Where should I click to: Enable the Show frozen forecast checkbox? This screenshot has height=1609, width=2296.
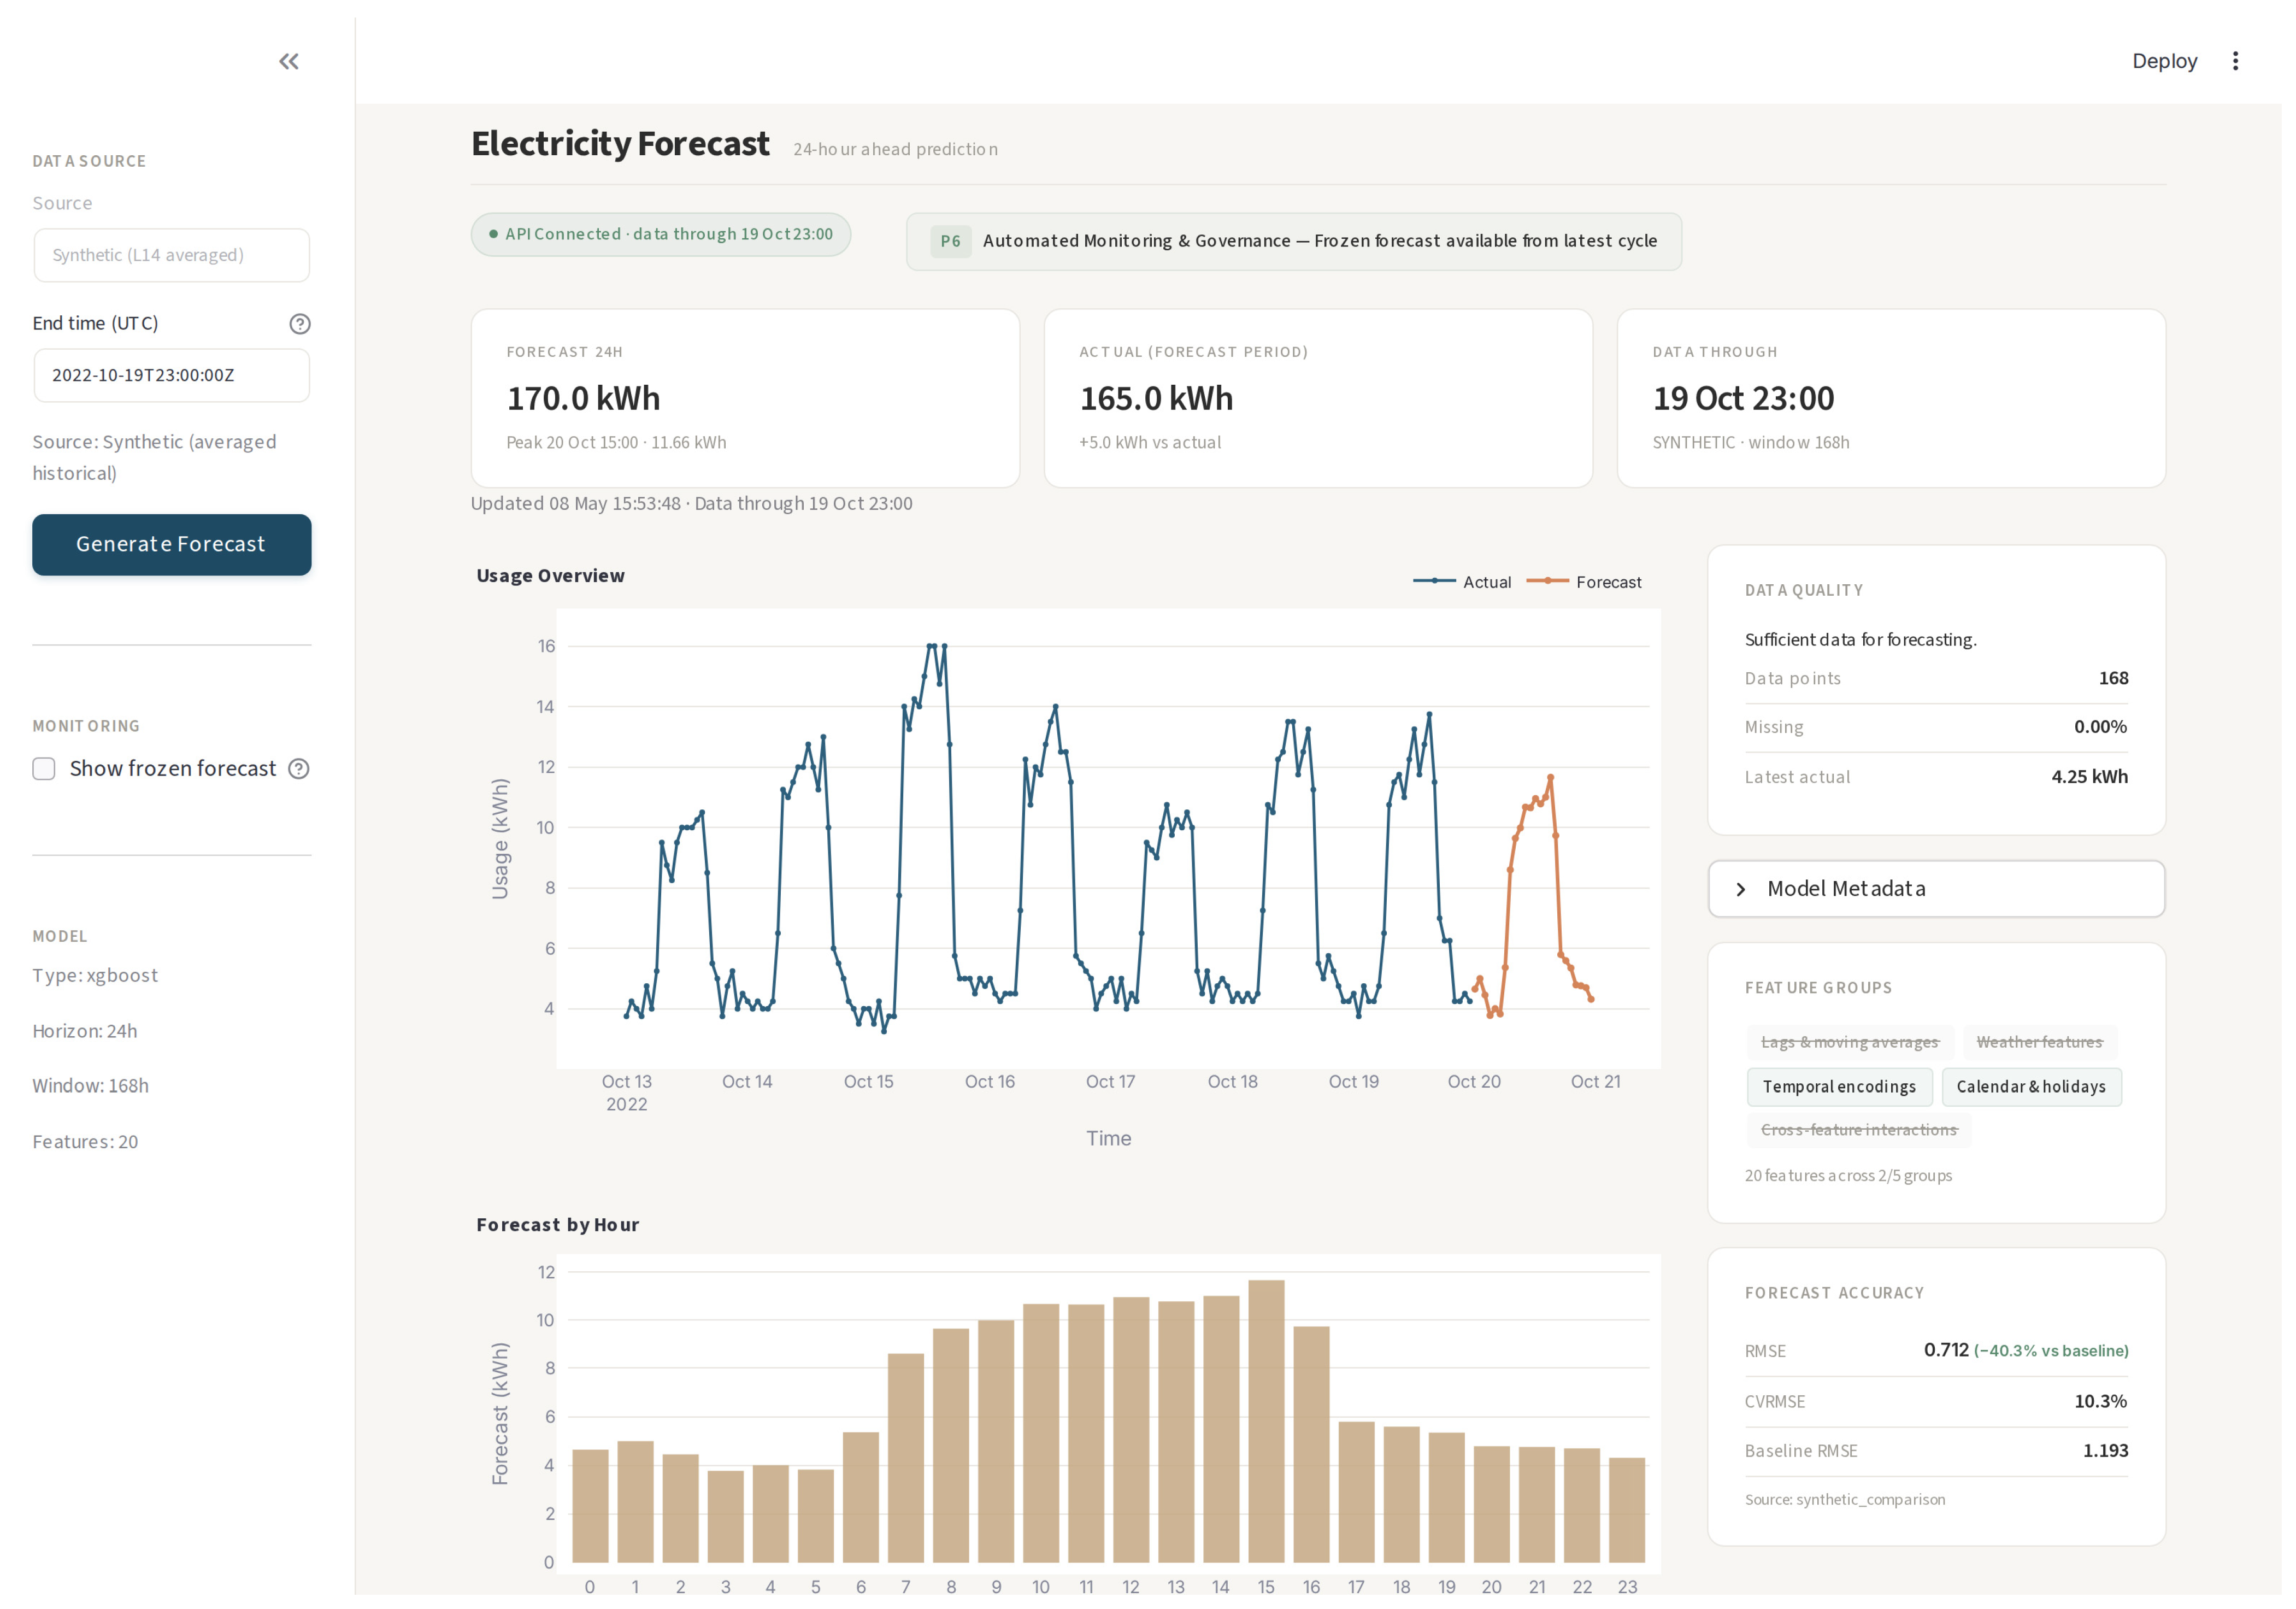pos(44,769)
